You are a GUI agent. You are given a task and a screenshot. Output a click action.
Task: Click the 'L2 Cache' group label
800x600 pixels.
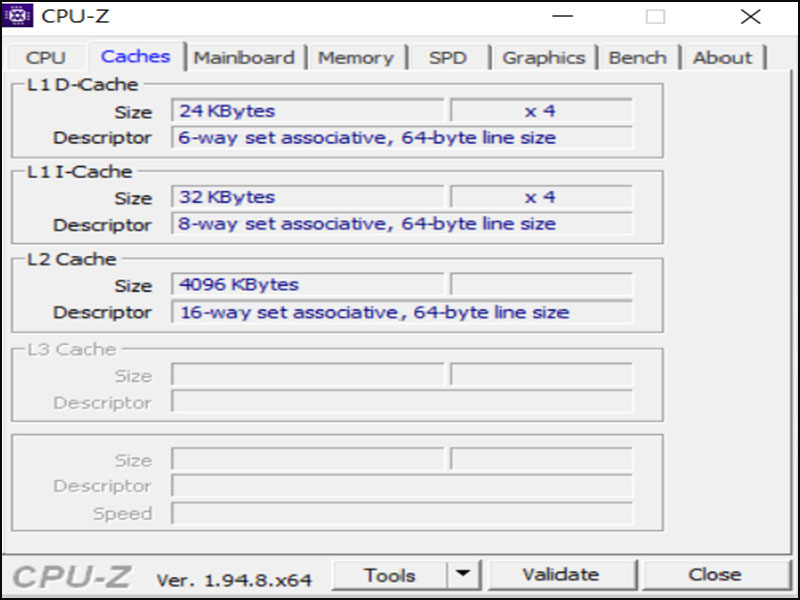click(x=72, y=259)
